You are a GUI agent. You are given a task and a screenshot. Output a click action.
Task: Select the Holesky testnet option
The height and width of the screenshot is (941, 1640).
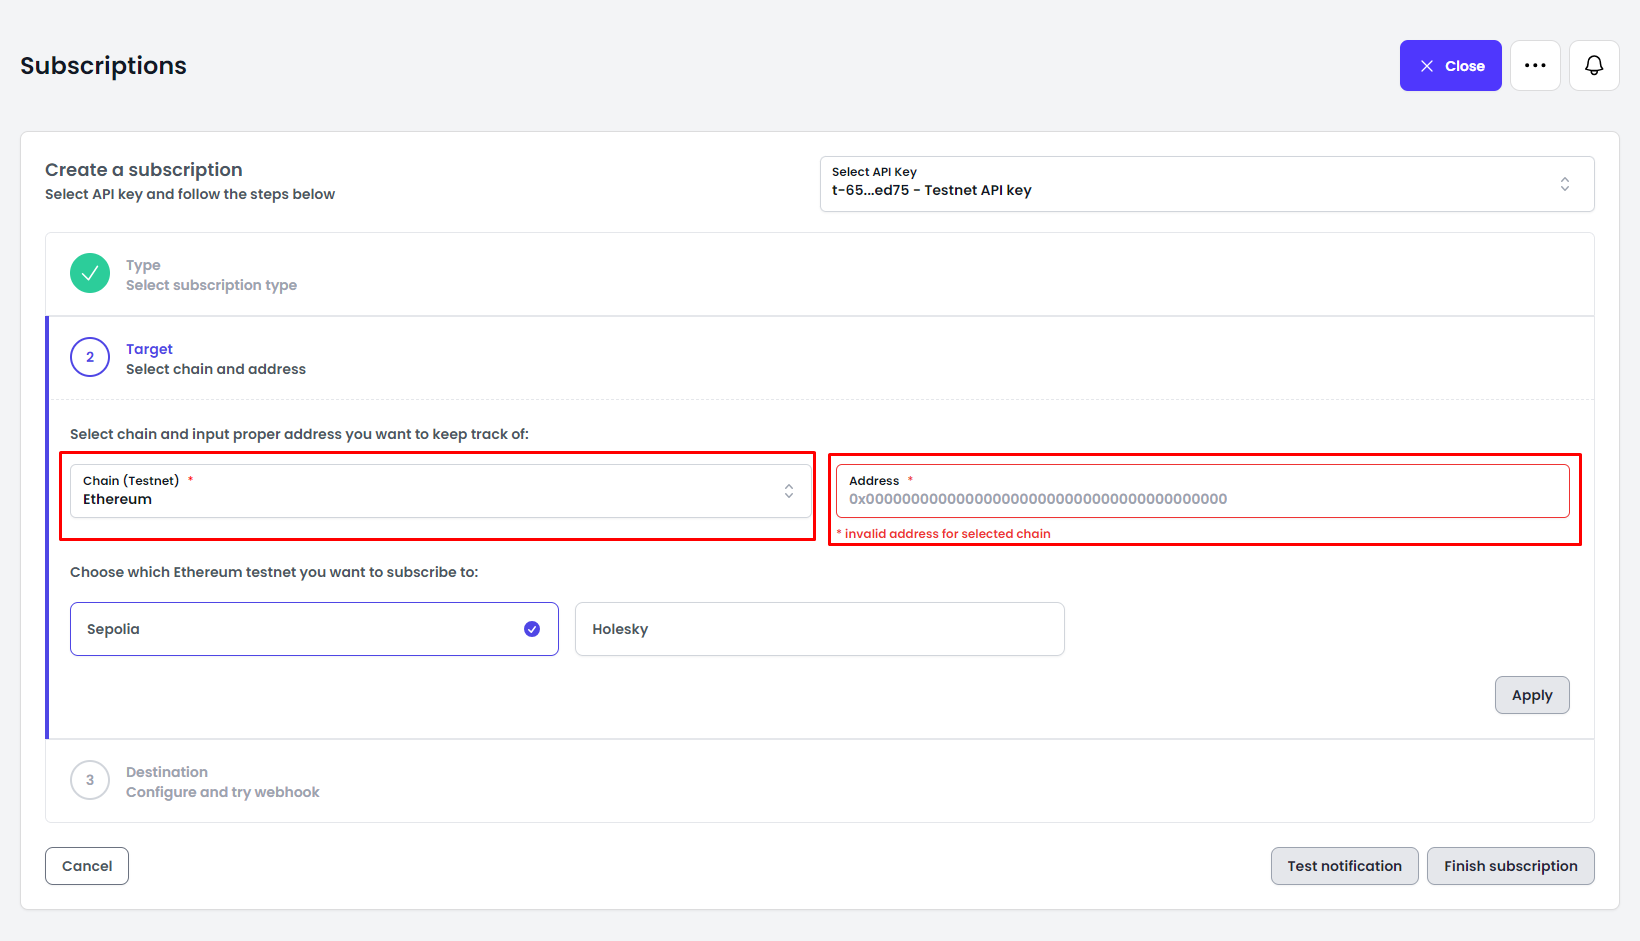click(819, 629)
